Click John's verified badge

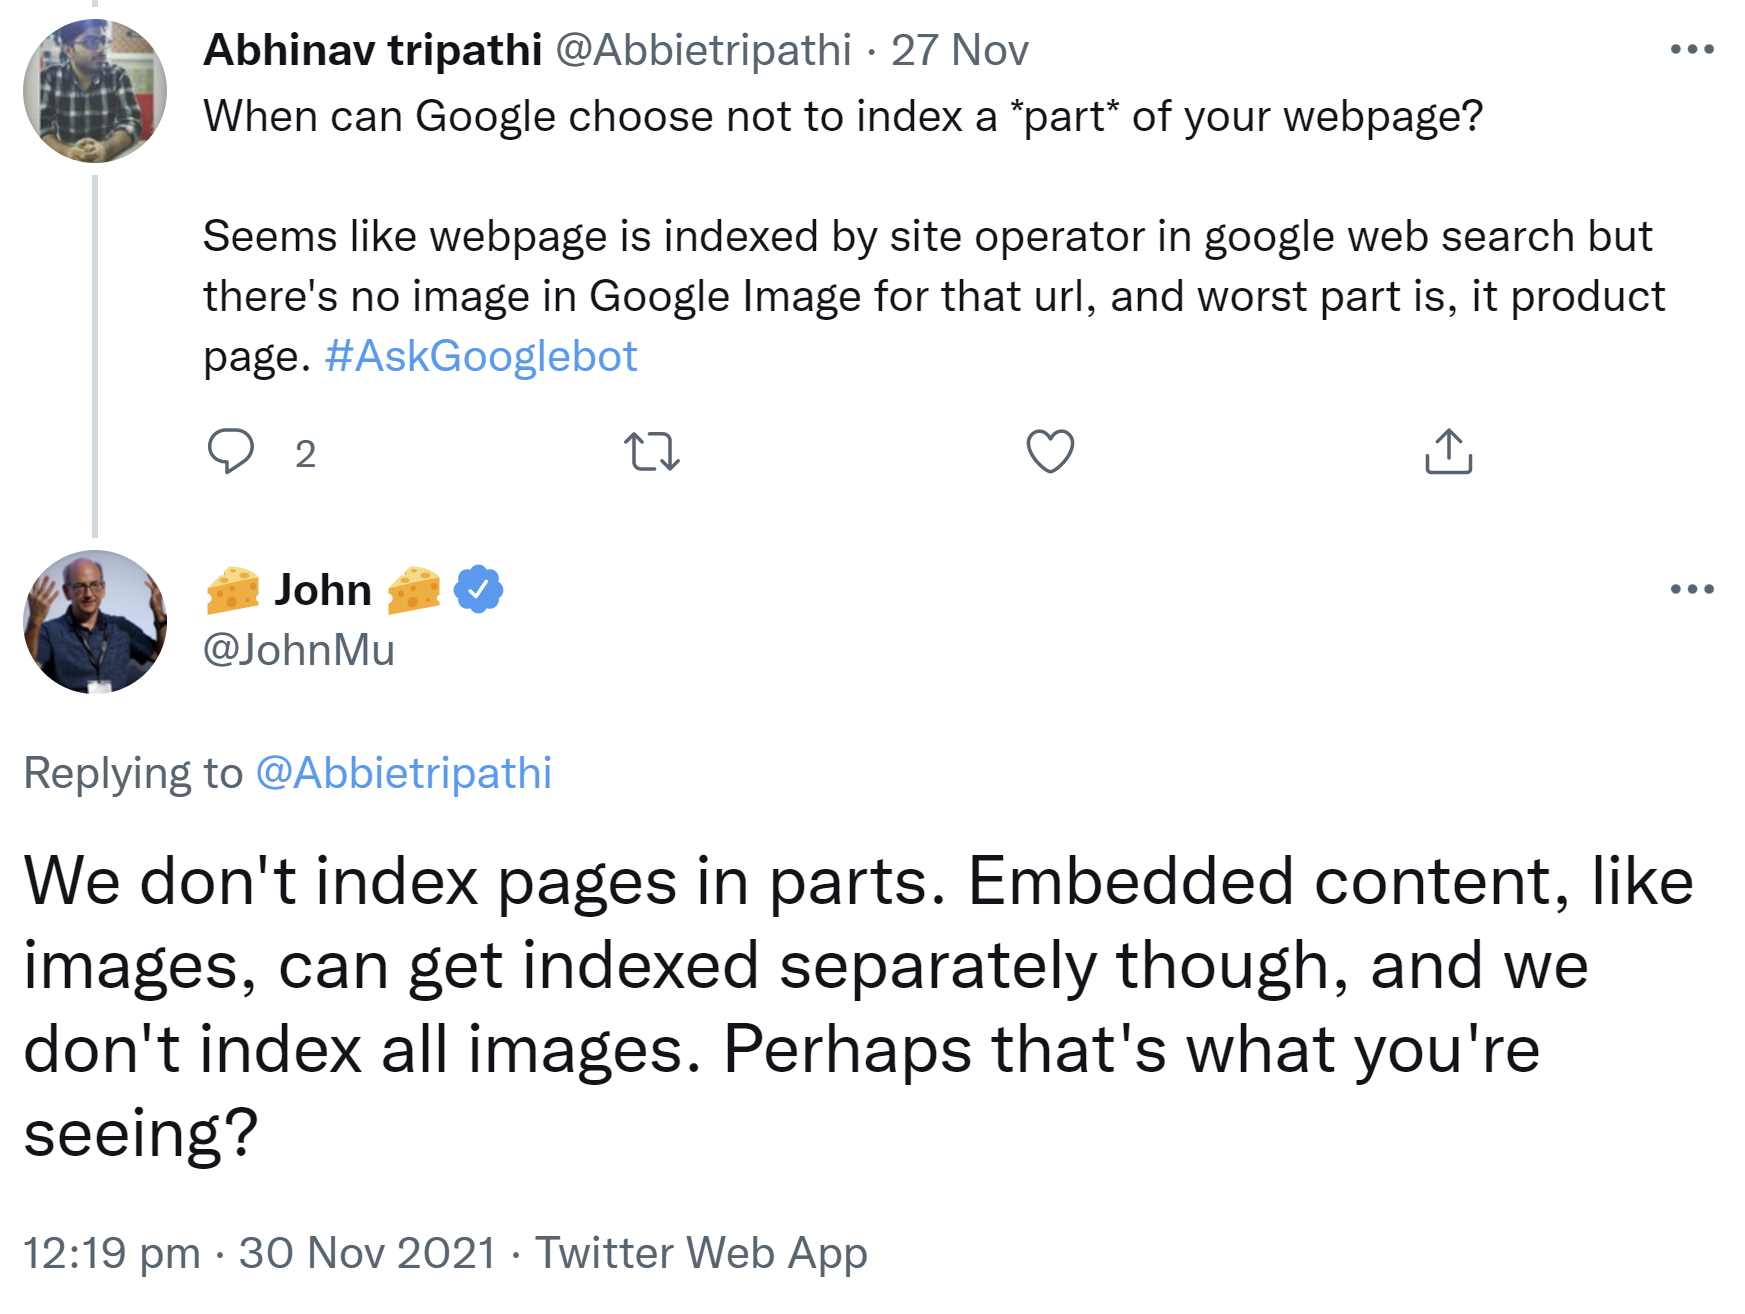478,589
